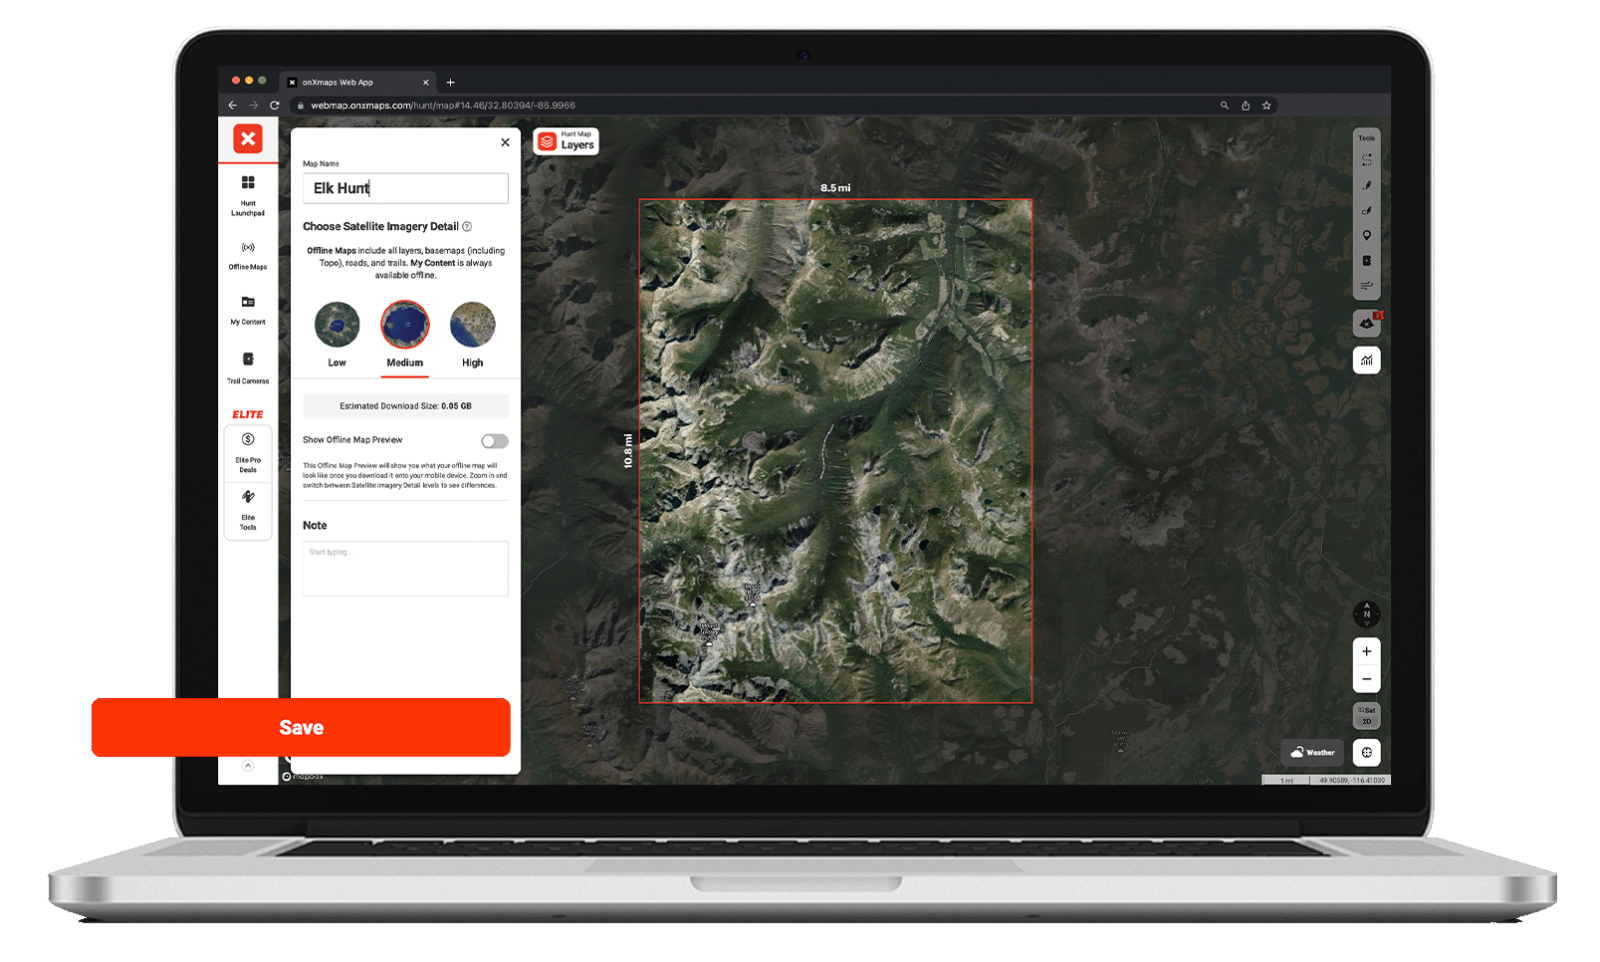This screenshot has height=962, width=1600.
Task: Open the elevation profile tool
Action: [x=1367, y=360]
